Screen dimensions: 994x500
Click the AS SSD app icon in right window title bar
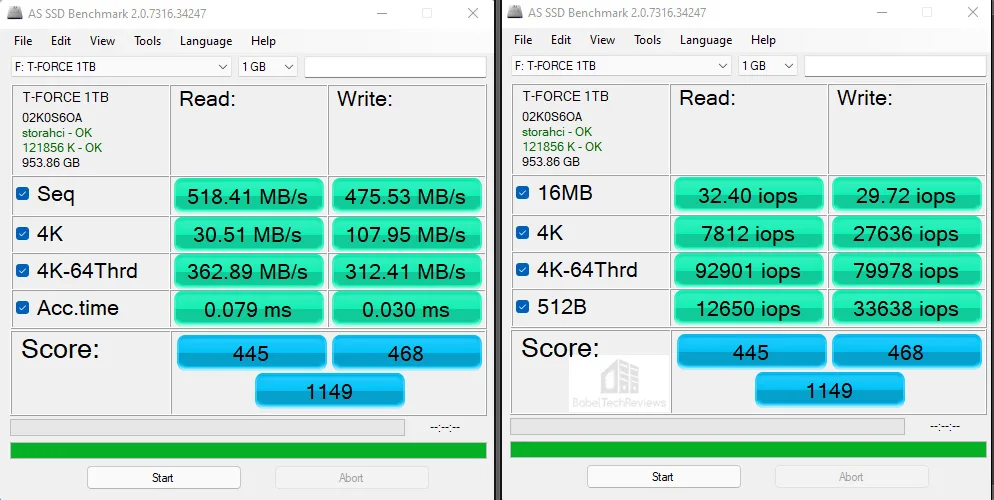click(515, 12)
